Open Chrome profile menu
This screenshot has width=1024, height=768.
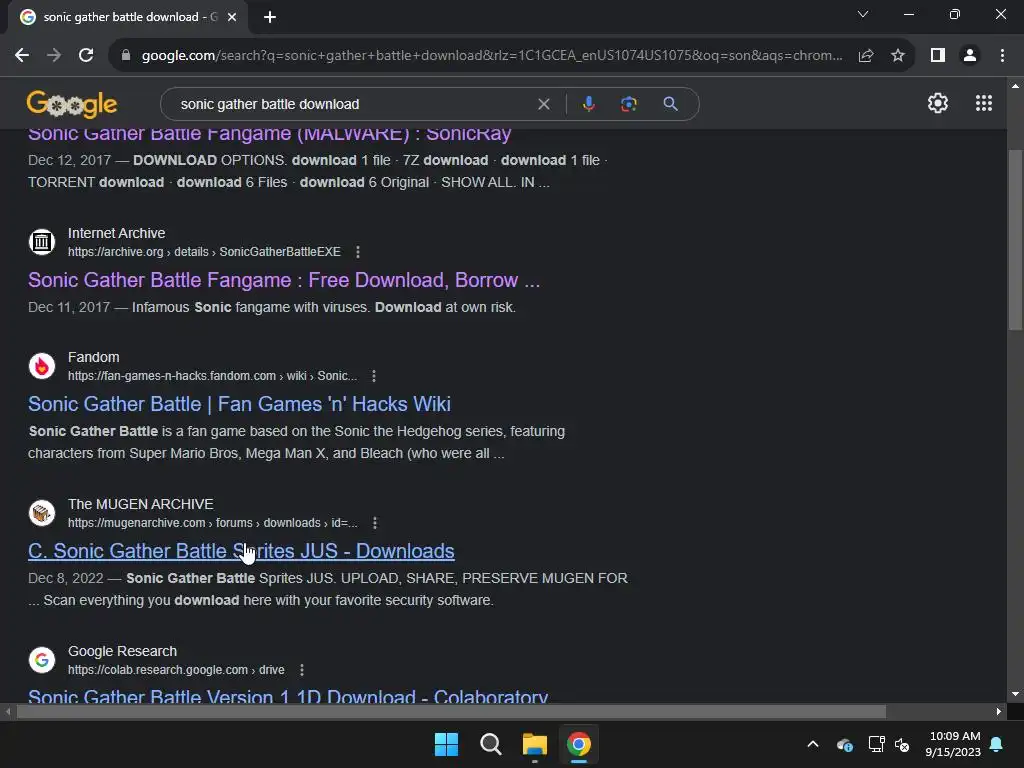pyautogui.click(x=970, y=56)
